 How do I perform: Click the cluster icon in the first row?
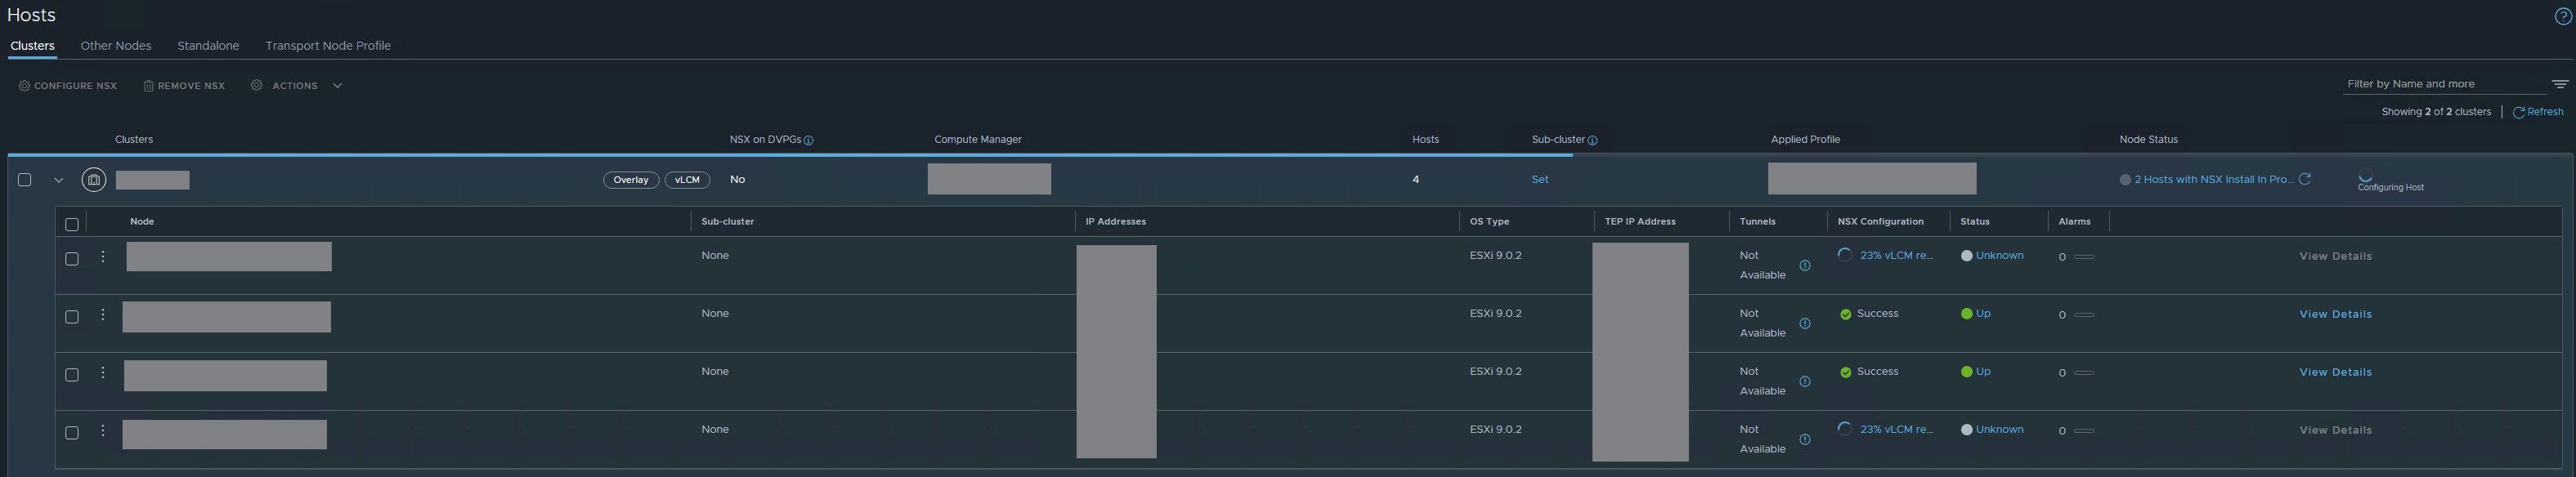point(94,180)
